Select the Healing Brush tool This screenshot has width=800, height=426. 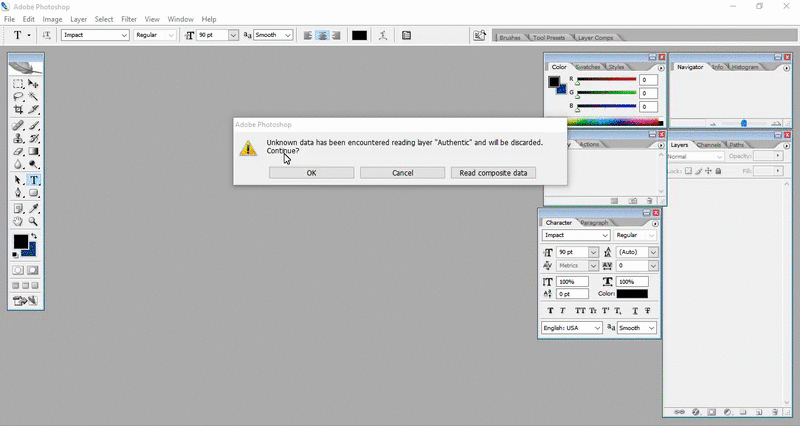tap(18, 126)
